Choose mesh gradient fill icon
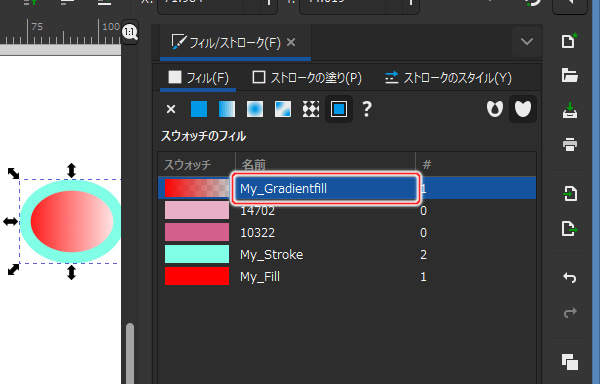Screen dimensions: 600x384 click(x=283, y=109)
